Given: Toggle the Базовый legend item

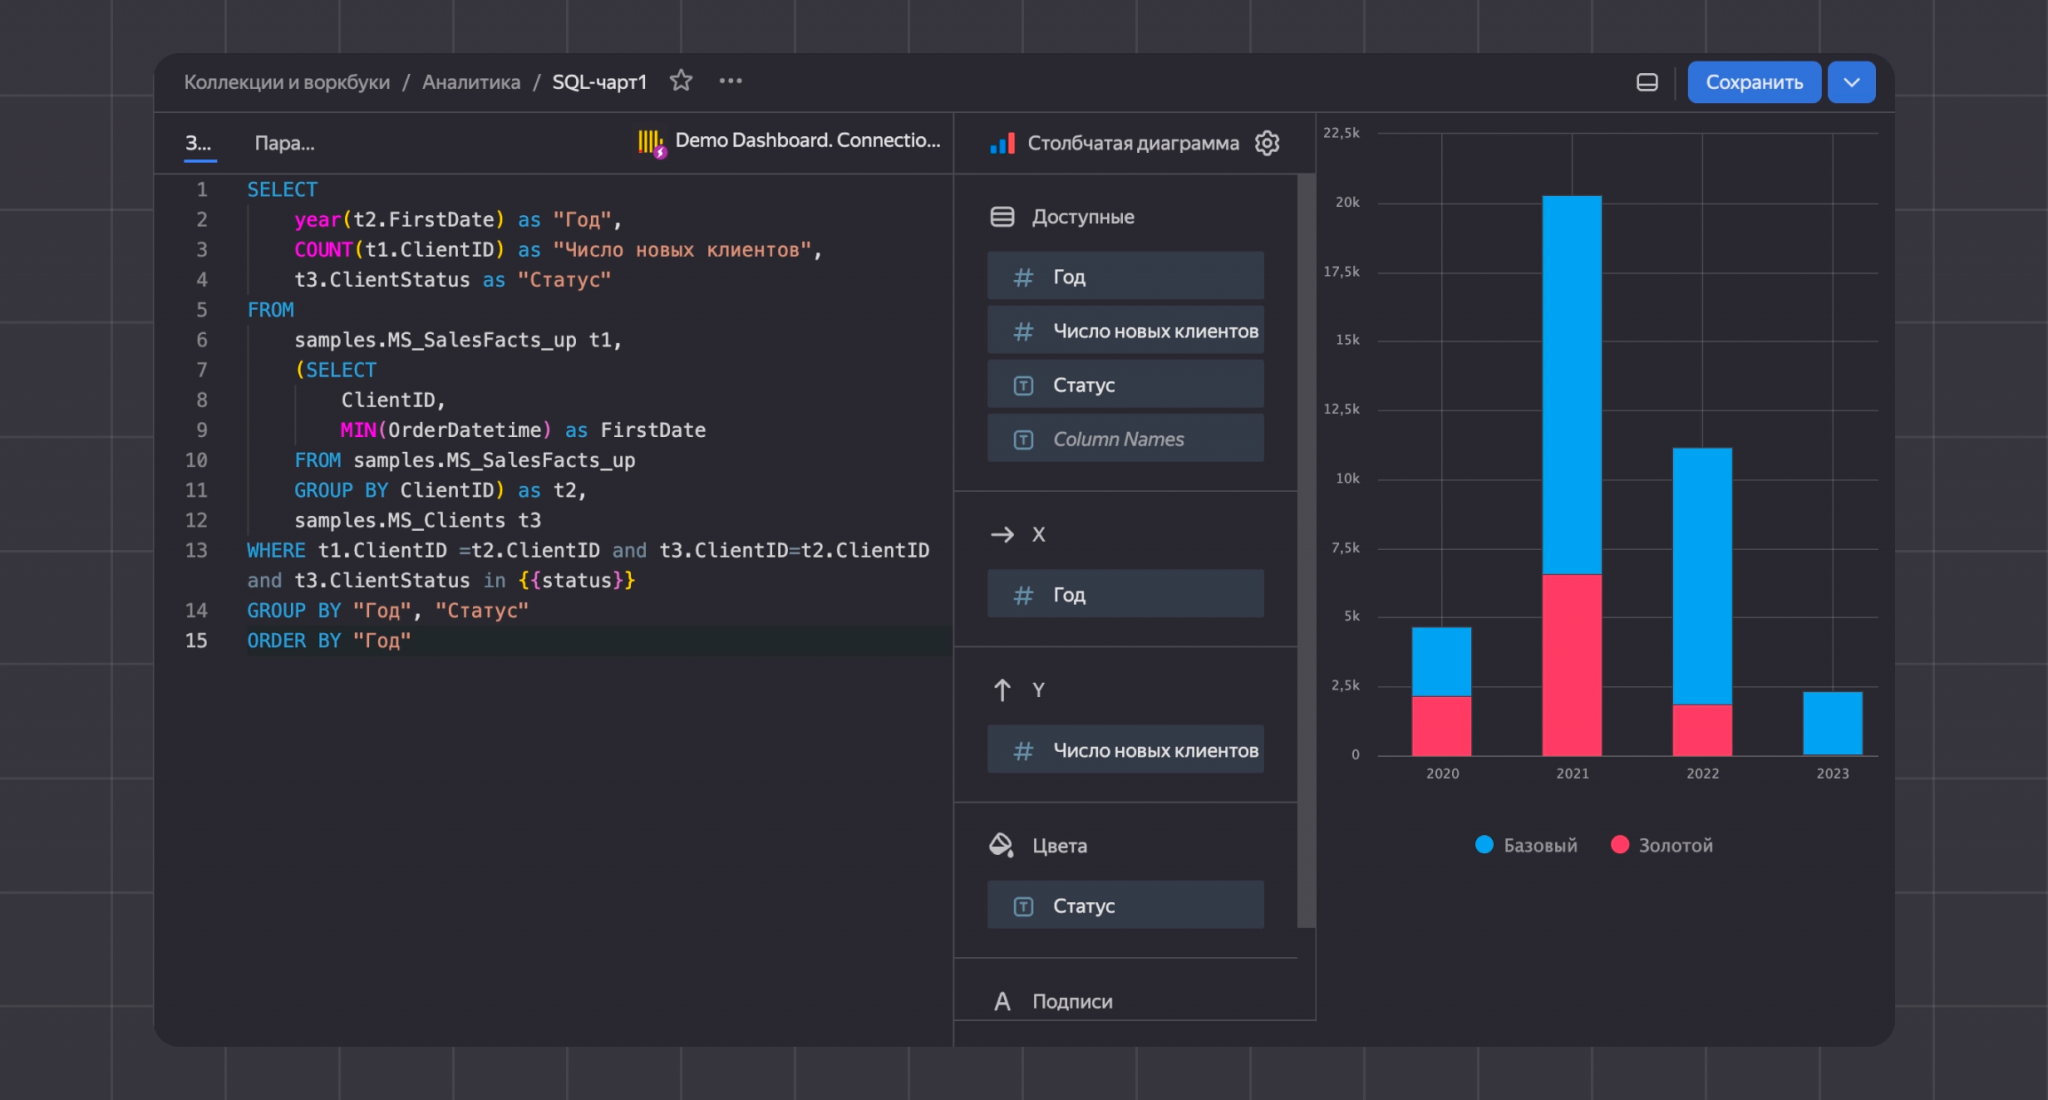Looking at the screenshot, I should click(1526, 845).
